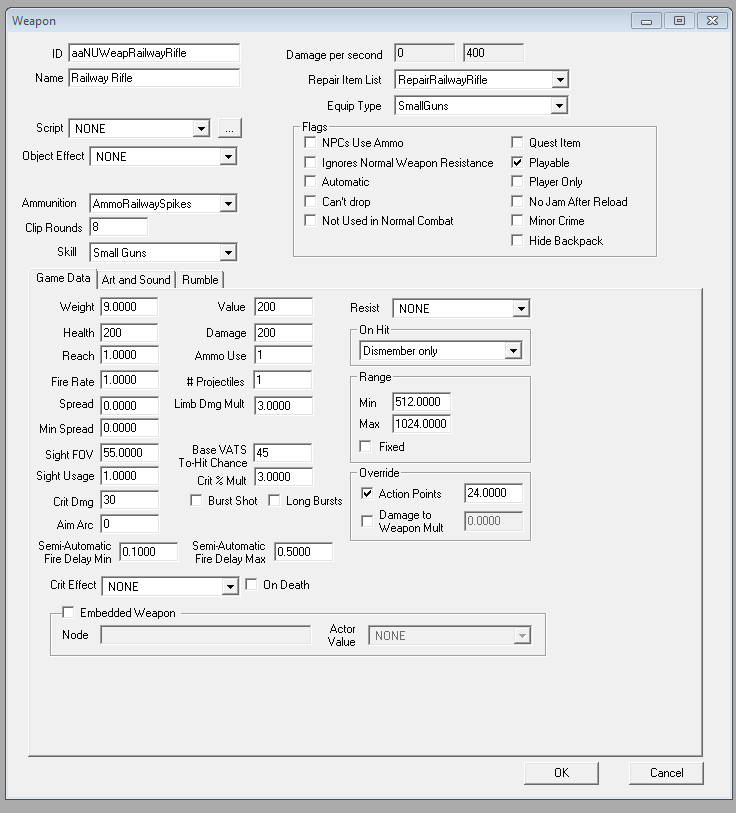Uncheck the Playable flag

[518, 162]
